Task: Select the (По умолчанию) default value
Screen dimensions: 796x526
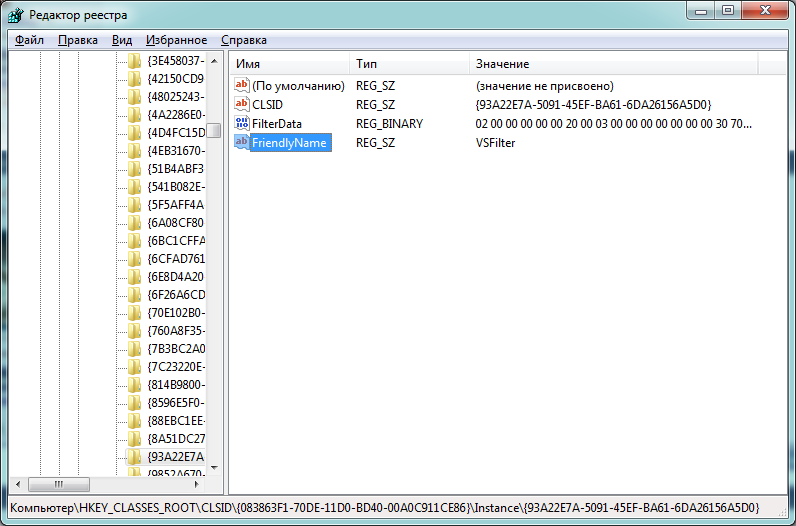Action: coord(298,86)
